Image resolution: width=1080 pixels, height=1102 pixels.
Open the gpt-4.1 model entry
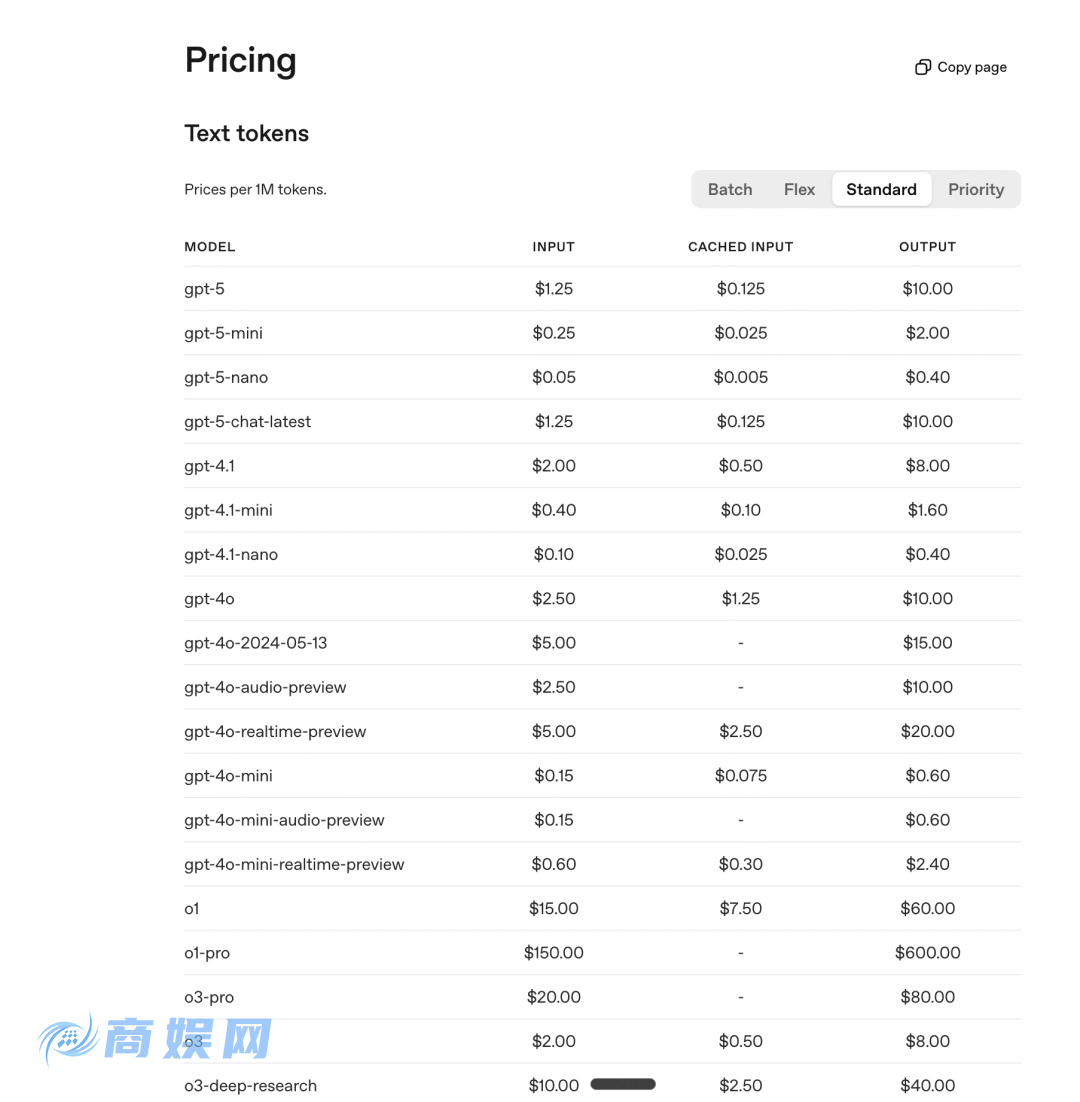click(x=209, y=465)
